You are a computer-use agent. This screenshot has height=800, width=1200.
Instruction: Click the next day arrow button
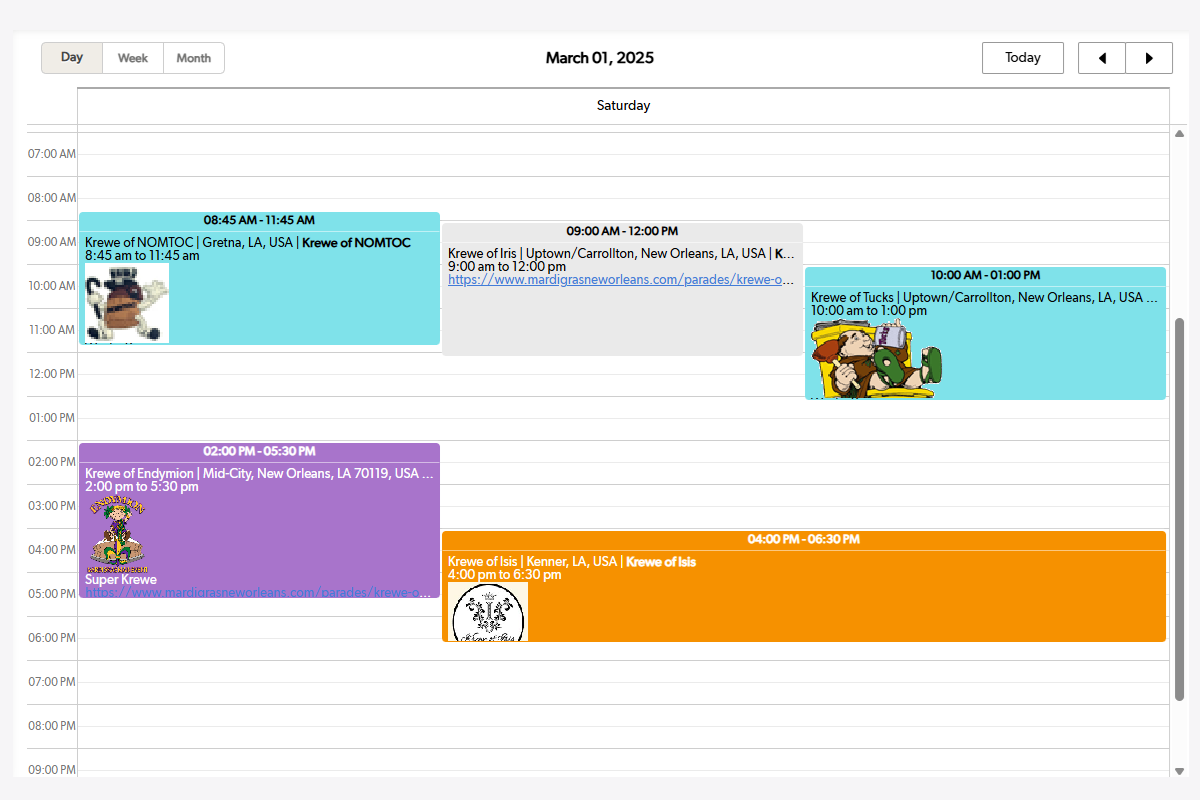coord(1149,58)
